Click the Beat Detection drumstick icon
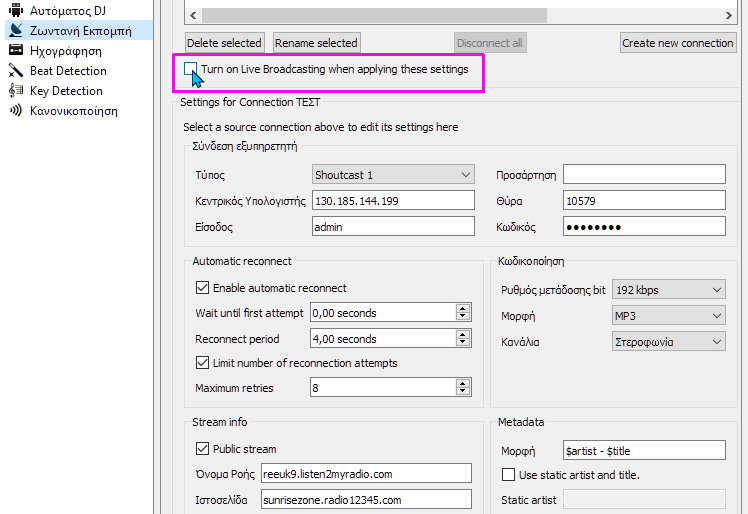The height and width of the screenshot is (514, 748). coord(15,71)
